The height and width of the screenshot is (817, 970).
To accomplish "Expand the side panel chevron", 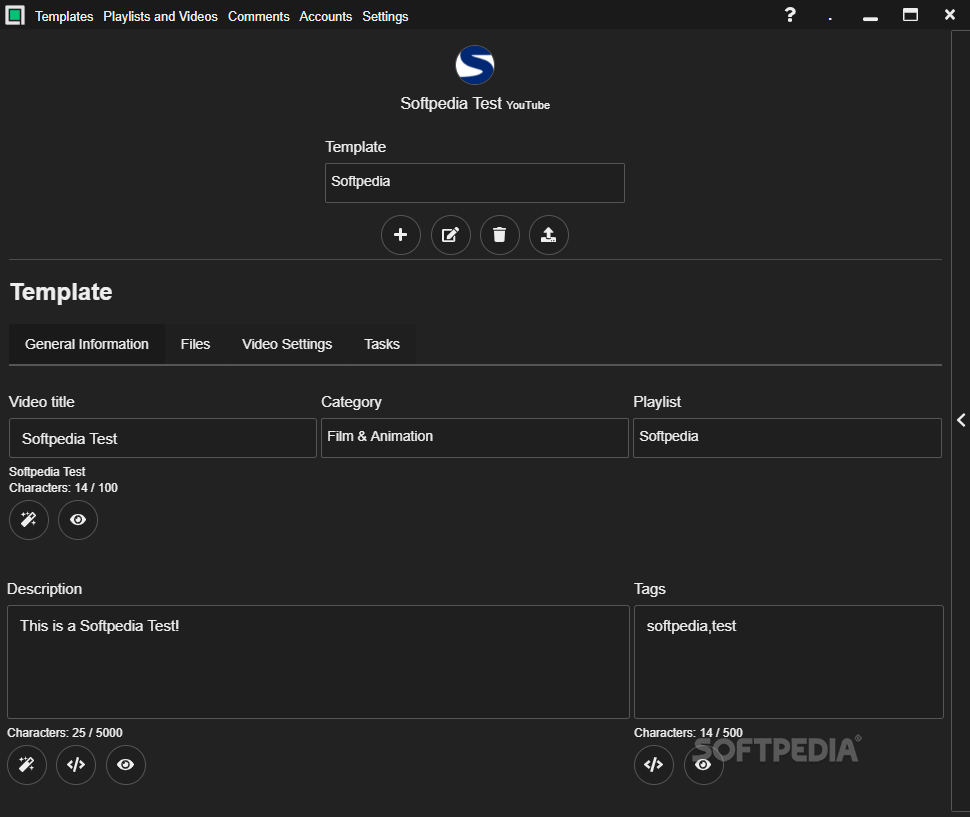I will coord(961,421).
